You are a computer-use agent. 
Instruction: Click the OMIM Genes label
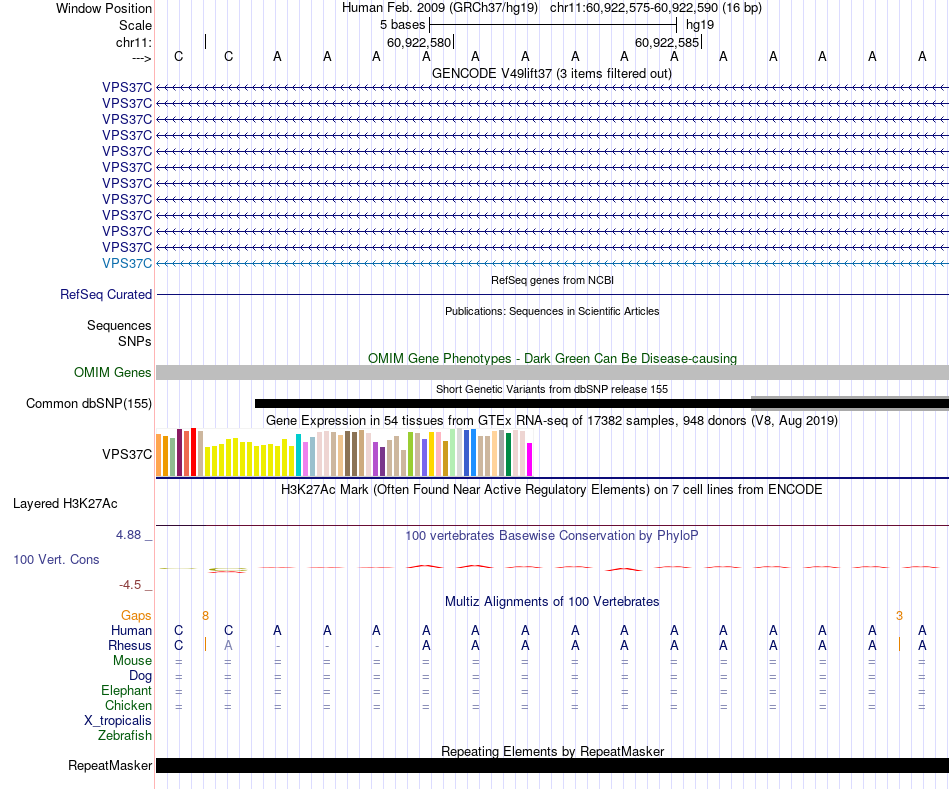point(113,373)
